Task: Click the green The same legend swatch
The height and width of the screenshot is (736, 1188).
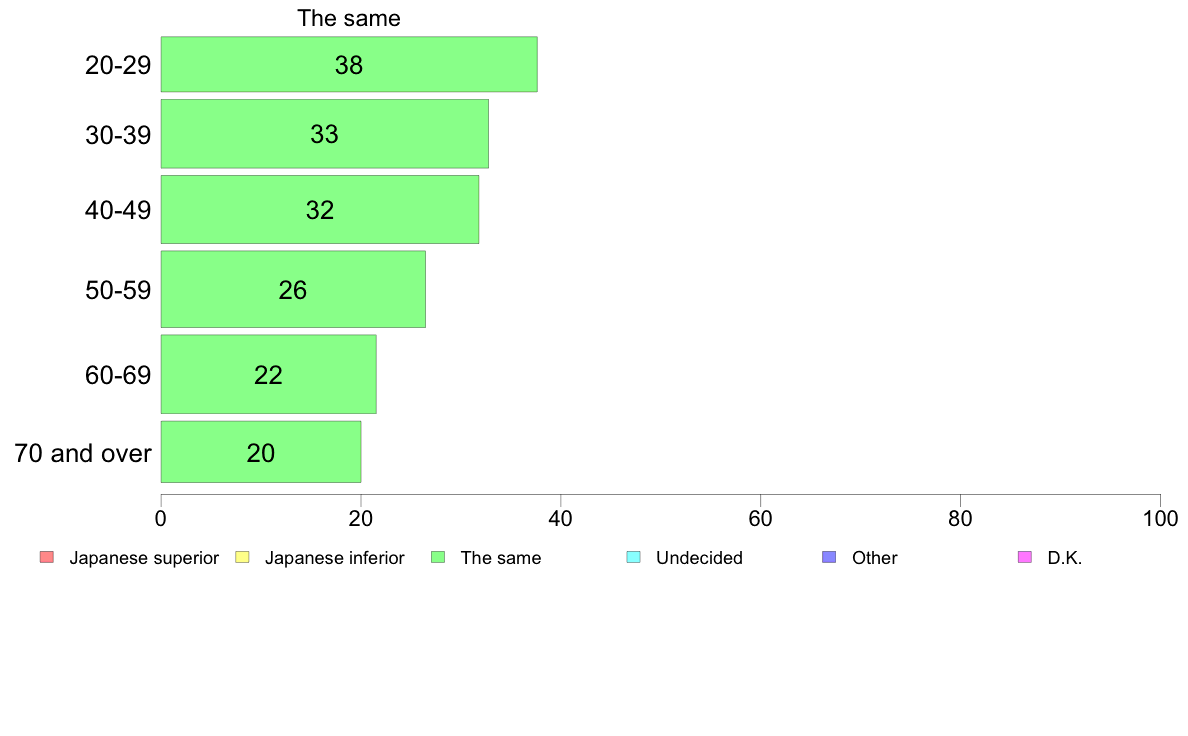Action: [438, 557]
